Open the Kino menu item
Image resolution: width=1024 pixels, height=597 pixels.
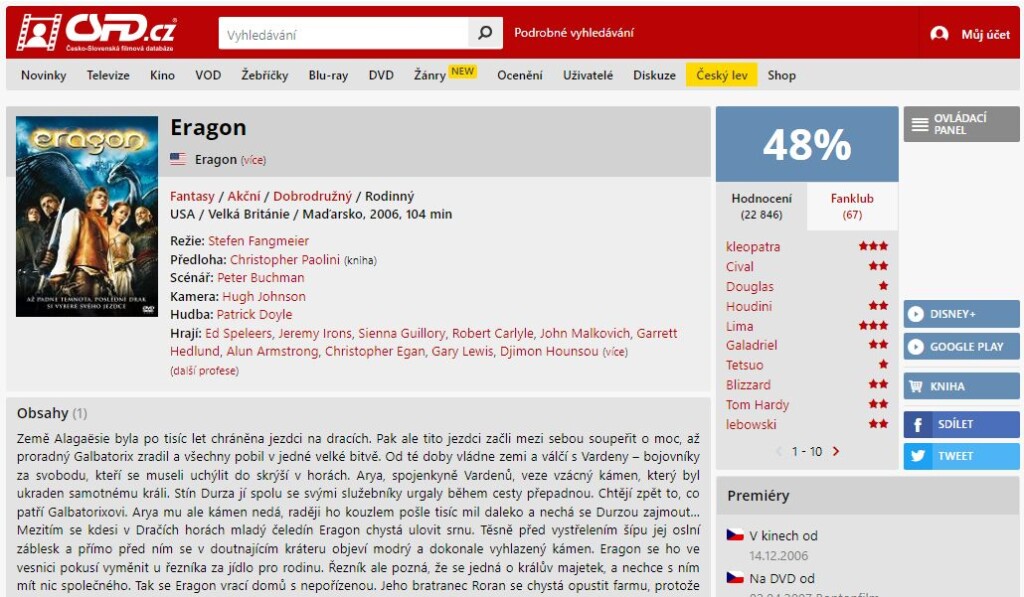pos(162,75)
